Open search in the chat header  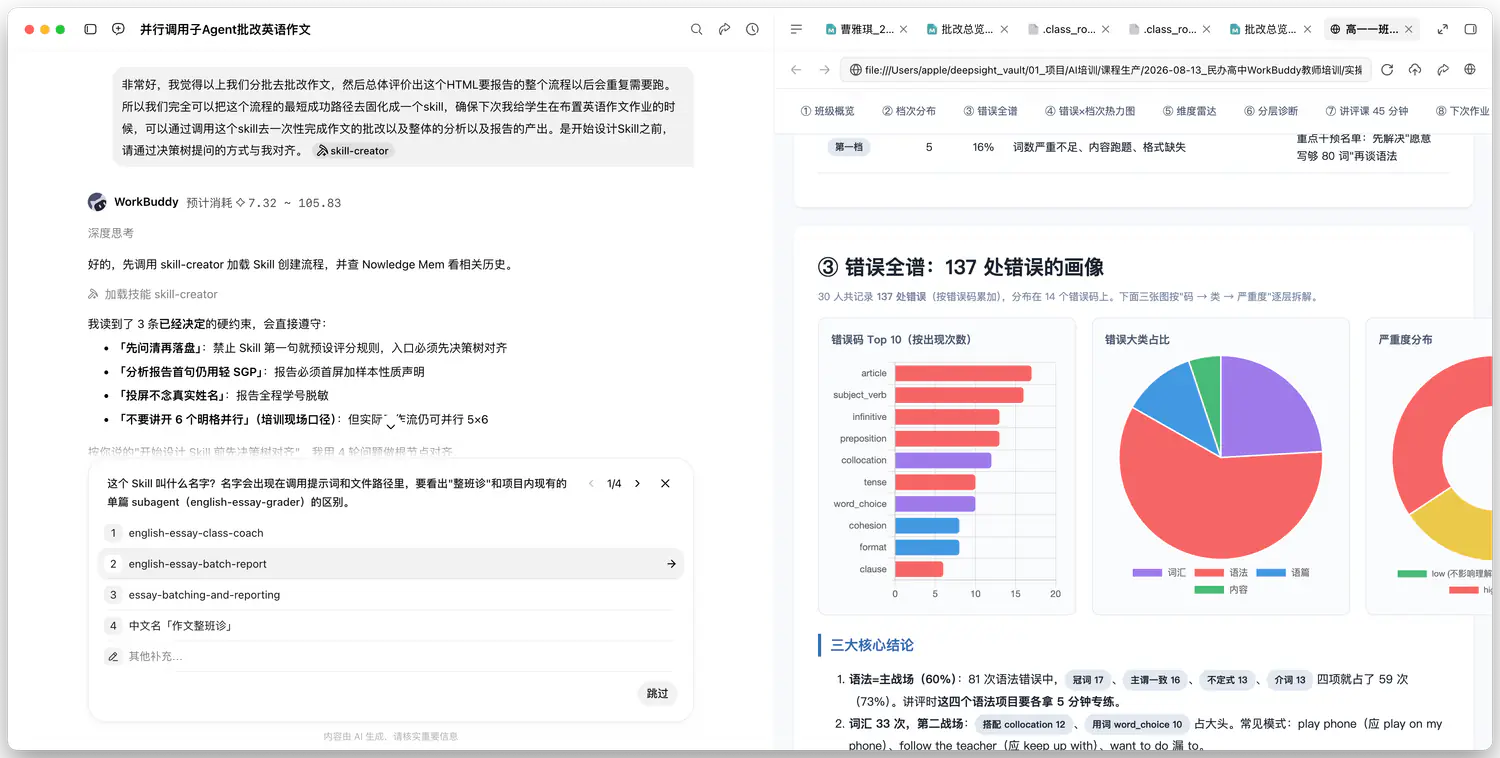[x=697, y=30]
